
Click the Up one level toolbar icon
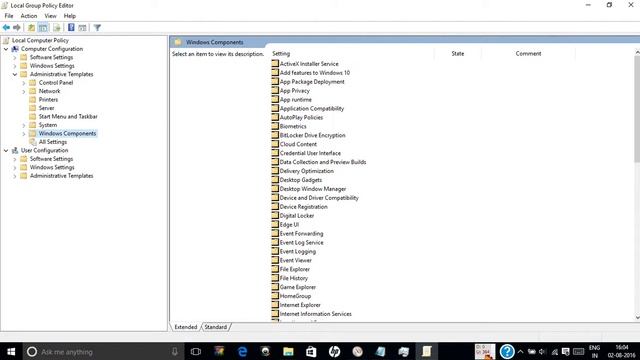pyautogui.click(x=31, y=28)
